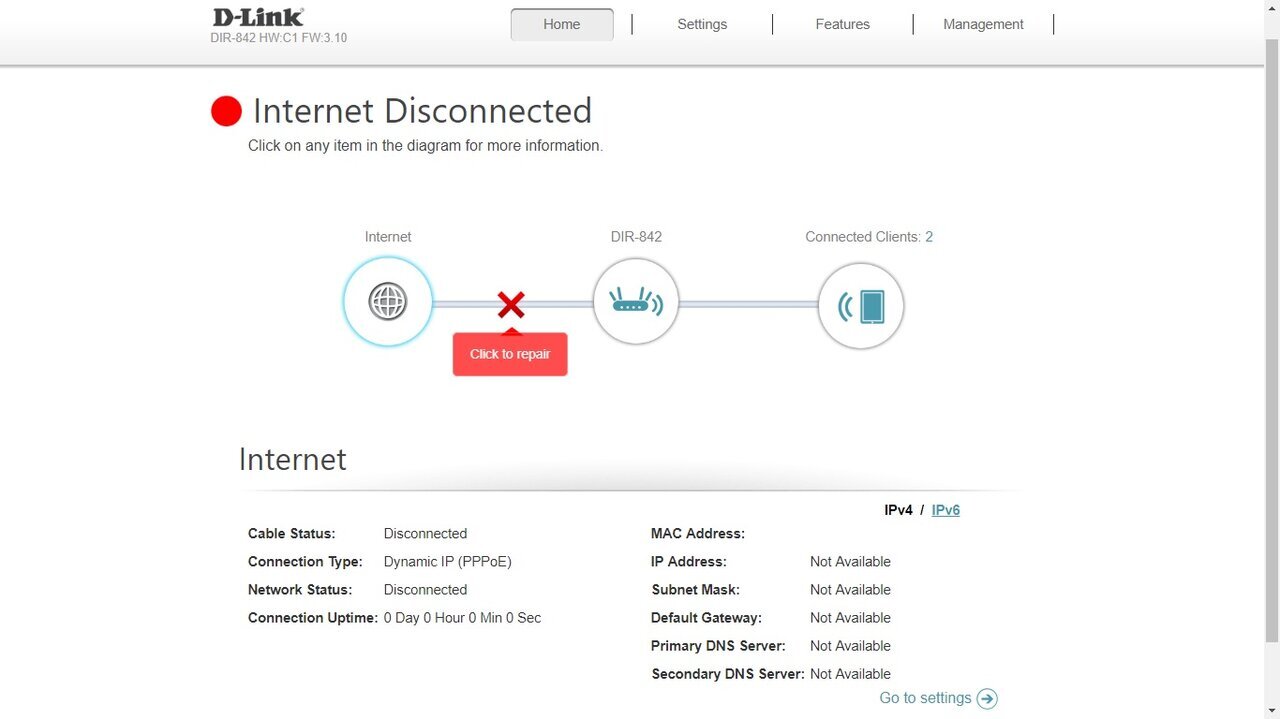
Task: Open the Settings menu
Action: tap(702, 24)
